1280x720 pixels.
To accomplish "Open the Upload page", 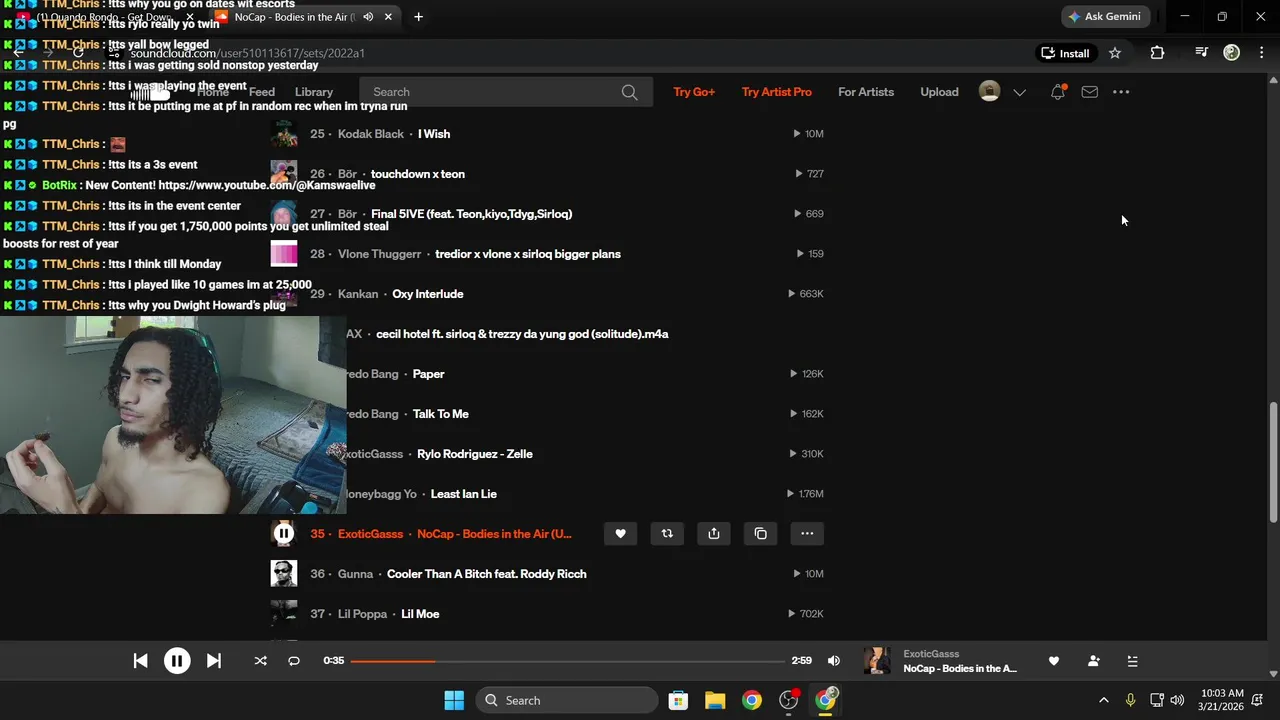I will [939, 92].
